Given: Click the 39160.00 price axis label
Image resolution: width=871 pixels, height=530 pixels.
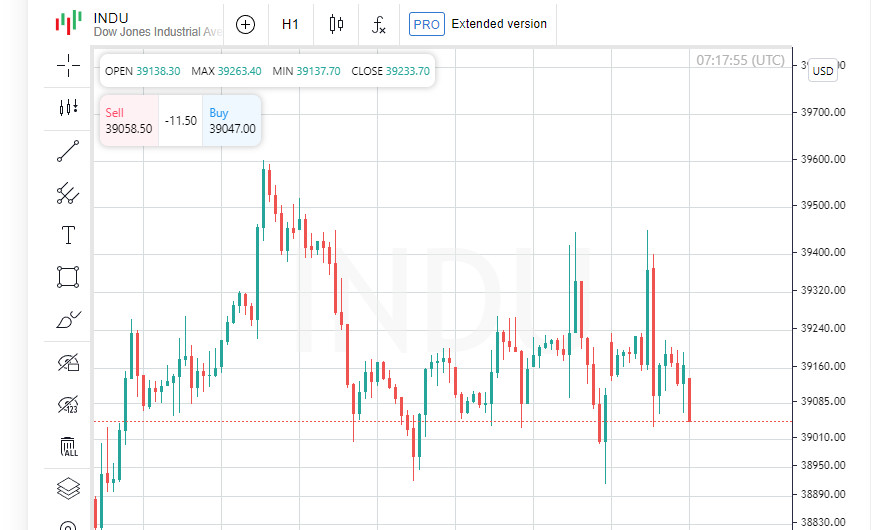Looking at the screenshot, I should click(x=823, y=366).
